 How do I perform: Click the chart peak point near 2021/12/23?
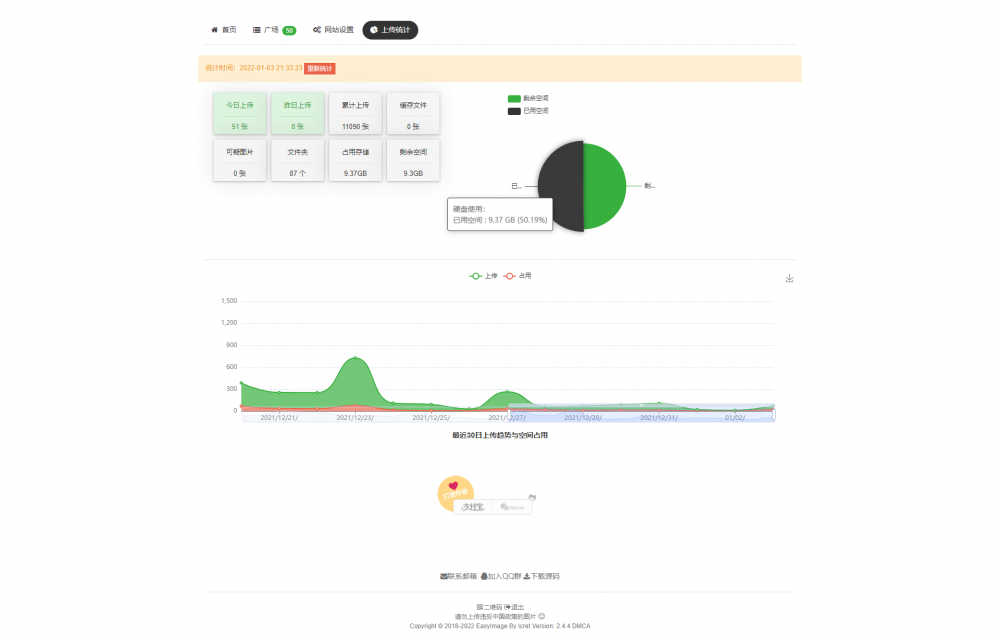[x=355, y=358]
